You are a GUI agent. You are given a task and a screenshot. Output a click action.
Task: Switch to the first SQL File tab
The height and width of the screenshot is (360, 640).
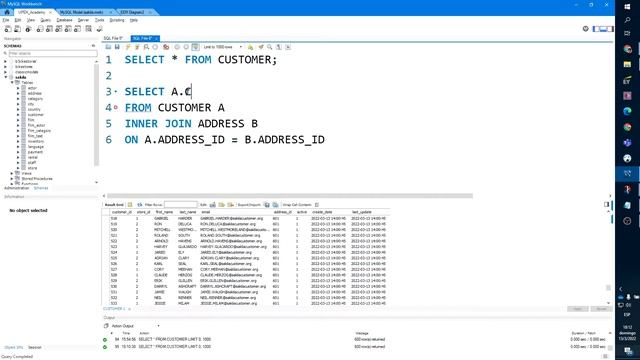pos(113,38)
